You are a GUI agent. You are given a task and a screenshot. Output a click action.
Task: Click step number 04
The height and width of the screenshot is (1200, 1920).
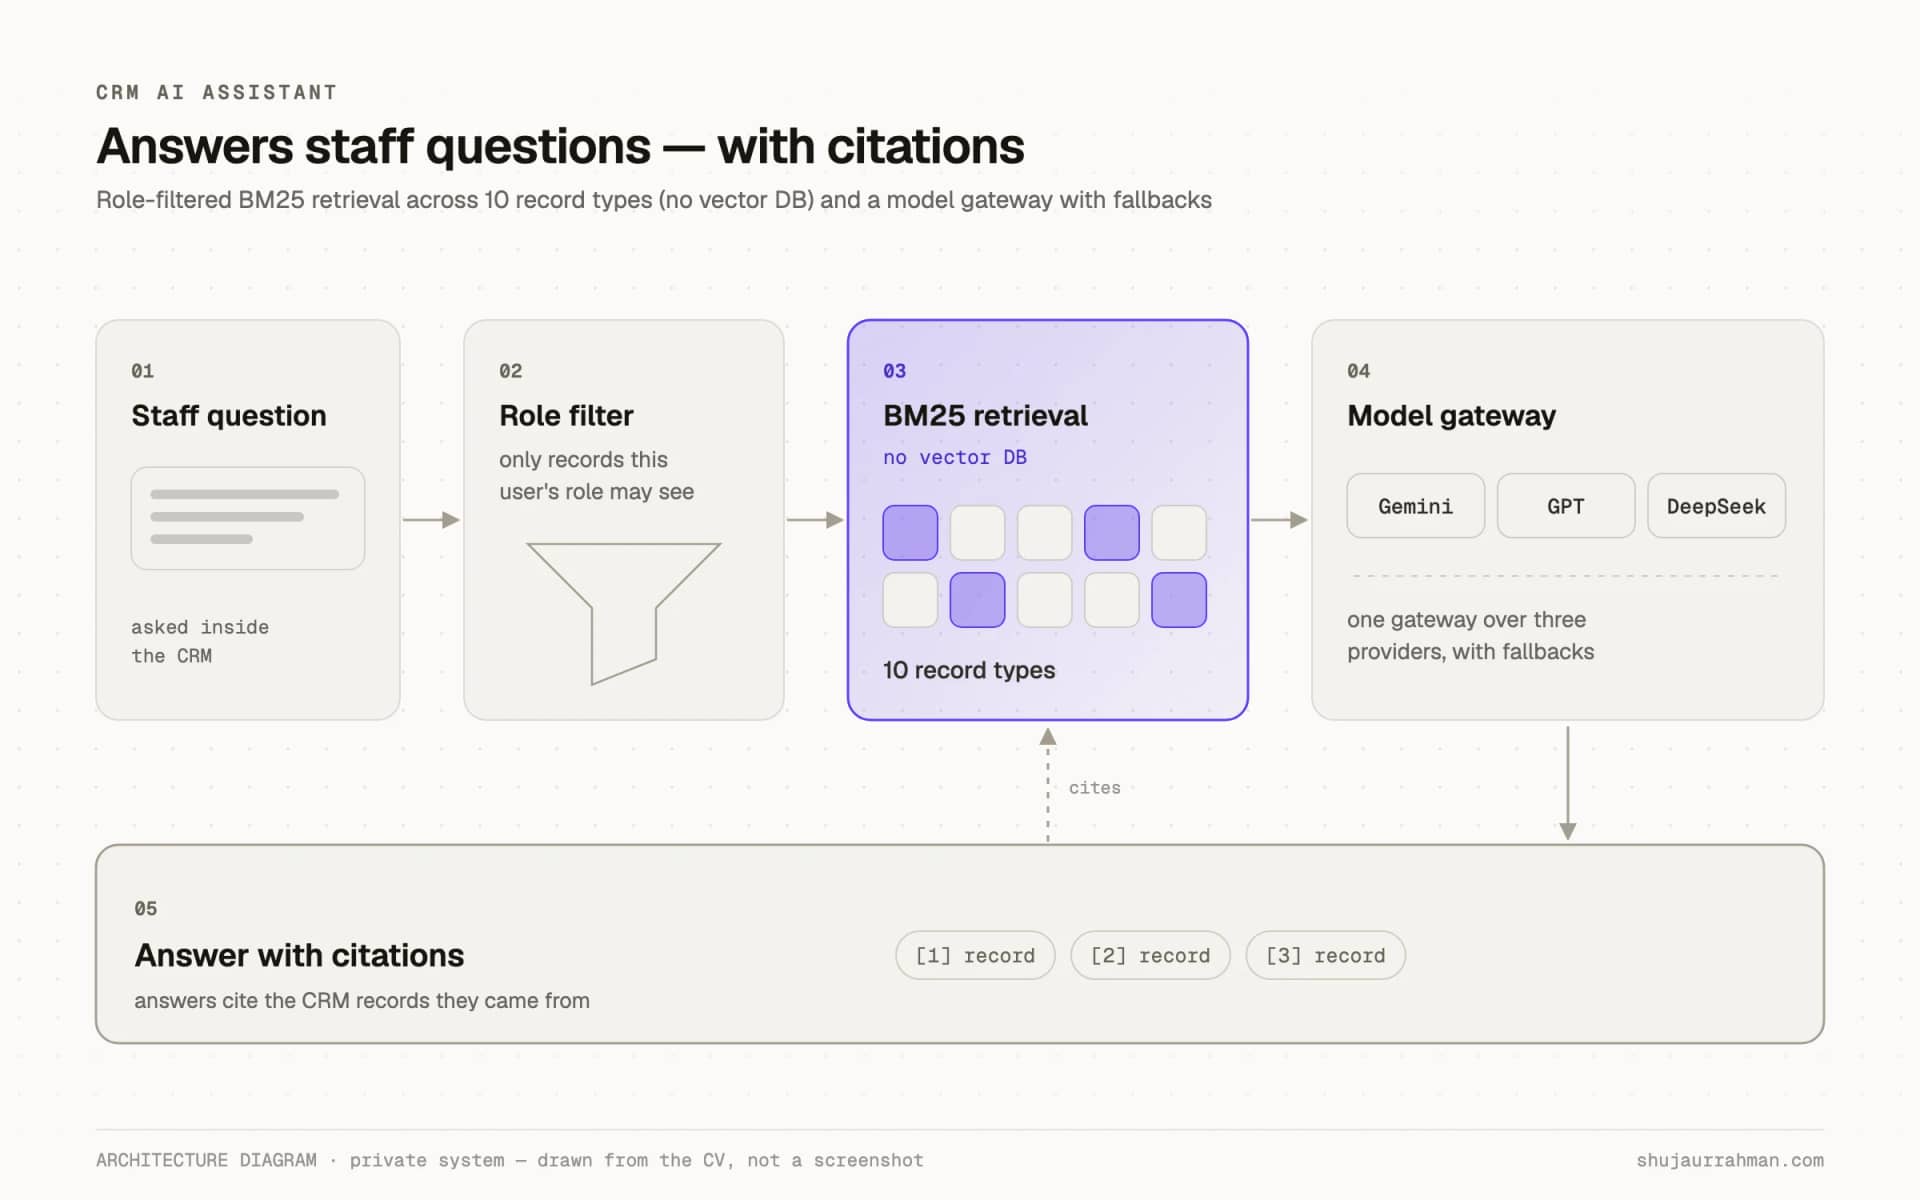pos(1359,371)
